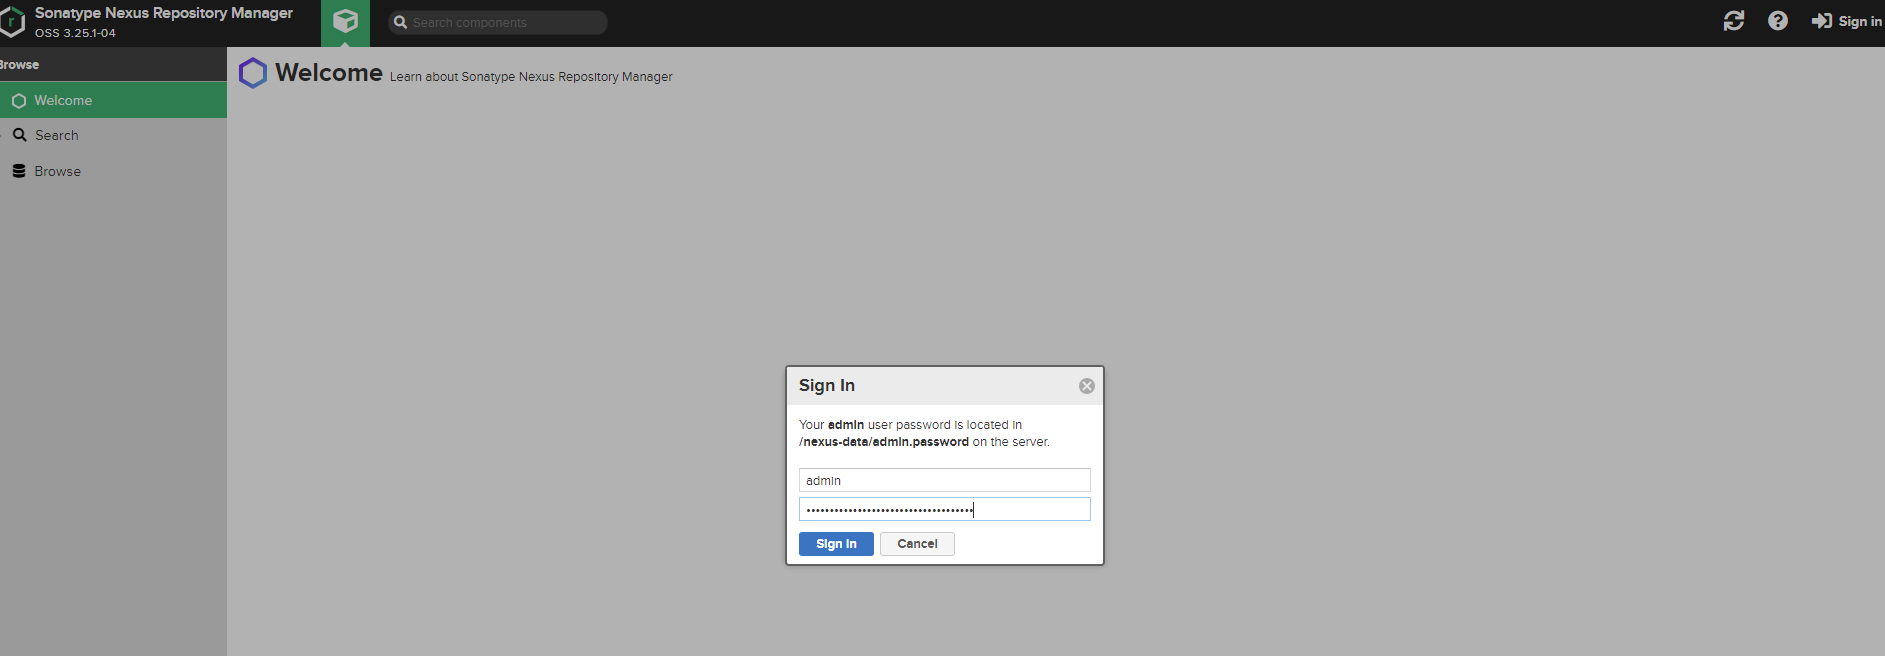Image resolution: width=1885 pixels, height=656 pixels.
Task: Open the Browse cube icon in header
Action: pos(345,22)
